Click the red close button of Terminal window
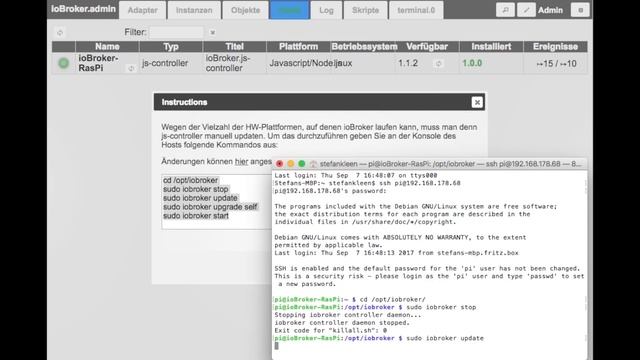The width and height of the screenshot is (640, 360). coord(279,164)
